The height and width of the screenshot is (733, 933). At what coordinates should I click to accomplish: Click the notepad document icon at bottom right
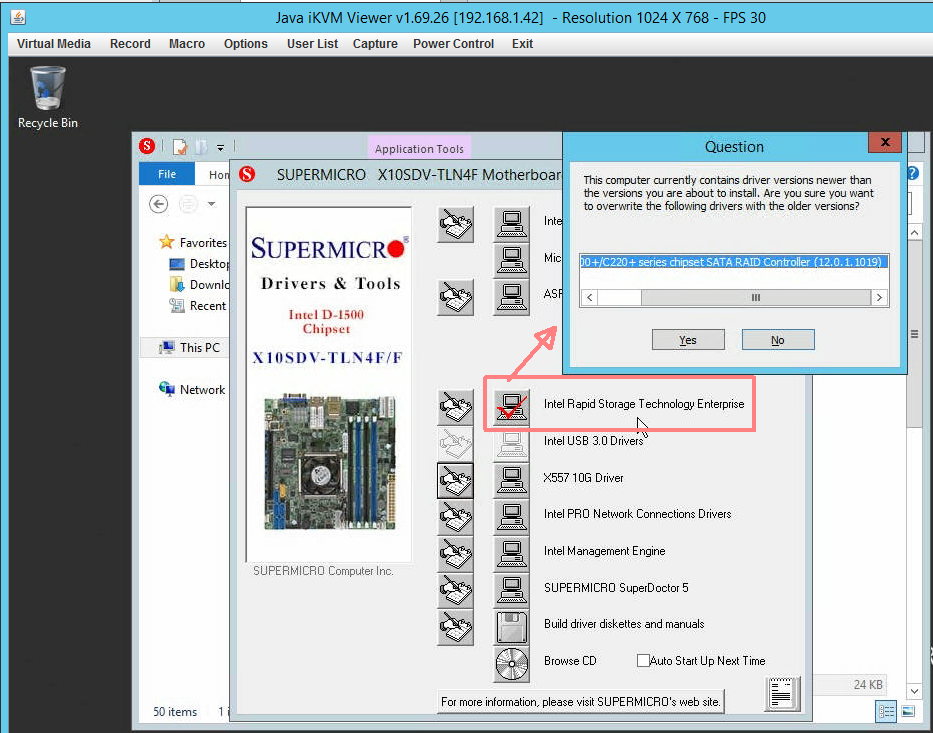782,694
